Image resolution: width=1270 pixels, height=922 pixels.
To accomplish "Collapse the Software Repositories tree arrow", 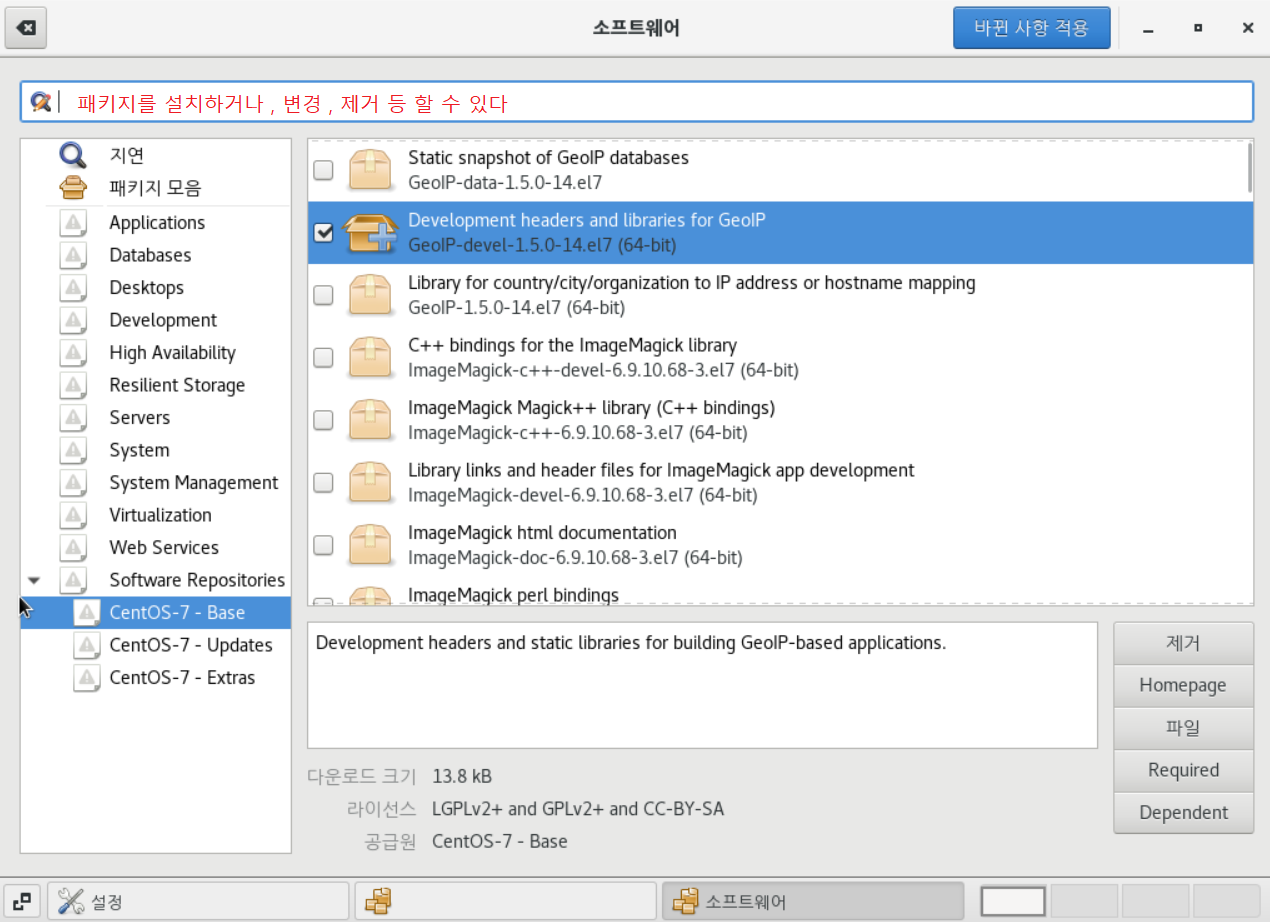I will tap(34, 580).
